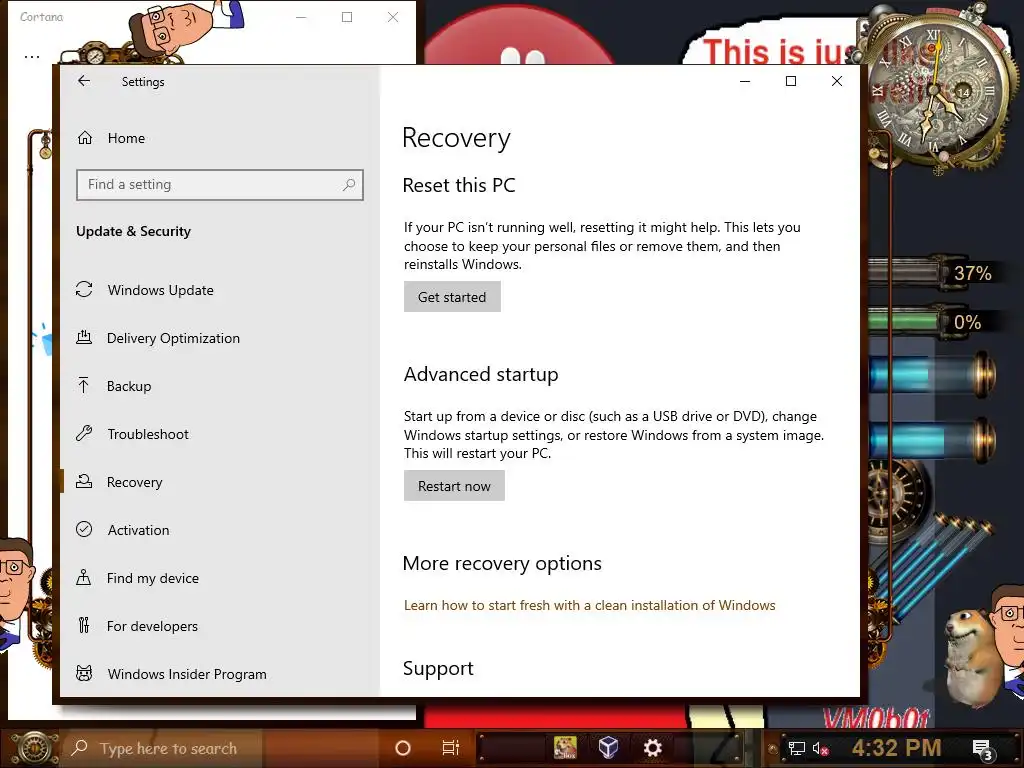The image size is (1024, 768).
Task: Open the notification center icon
Action: (982, 749)
